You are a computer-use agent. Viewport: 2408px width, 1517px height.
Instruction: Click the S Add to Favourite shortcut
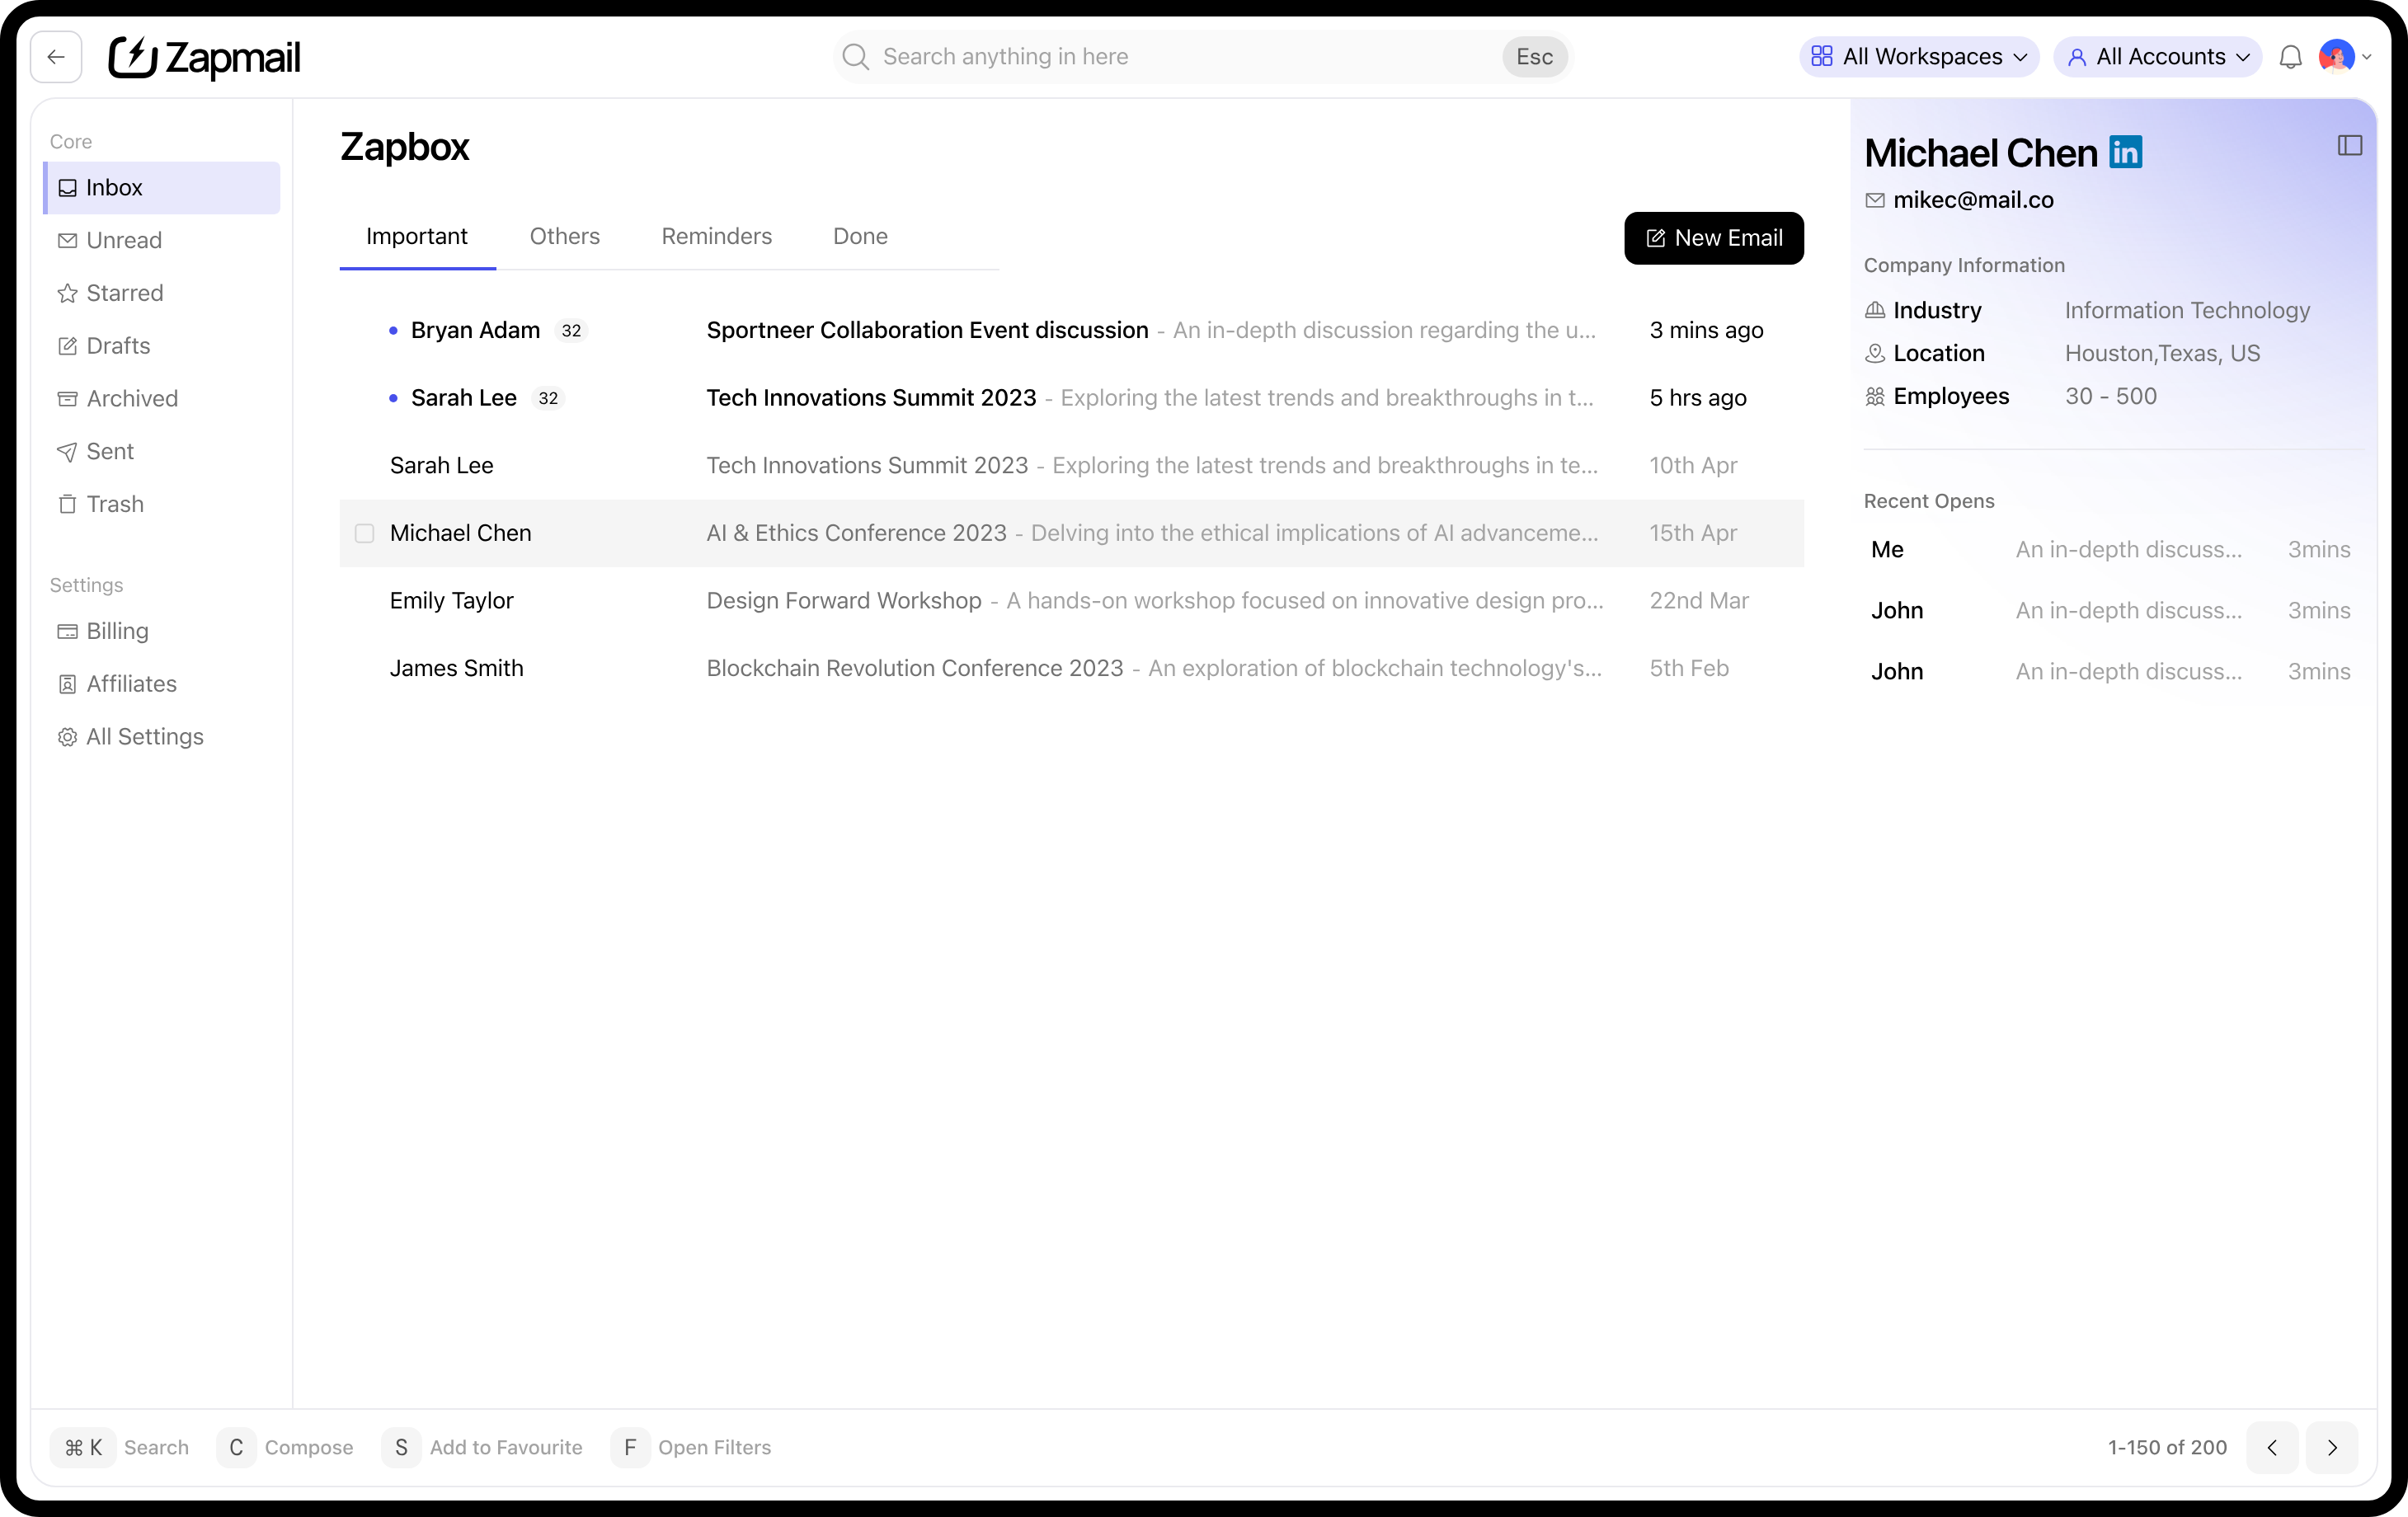click(x=482, y=1447)
